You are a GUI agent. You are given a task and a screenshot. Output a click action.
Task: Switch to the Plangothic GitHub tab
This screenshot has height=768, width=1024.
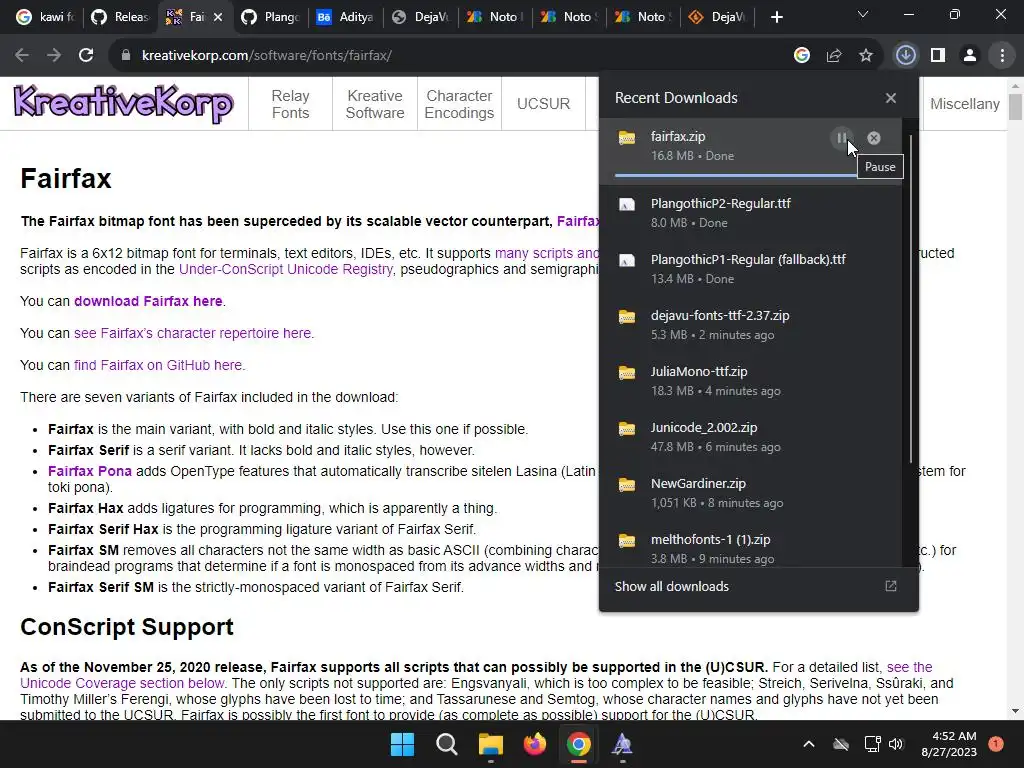270,17
